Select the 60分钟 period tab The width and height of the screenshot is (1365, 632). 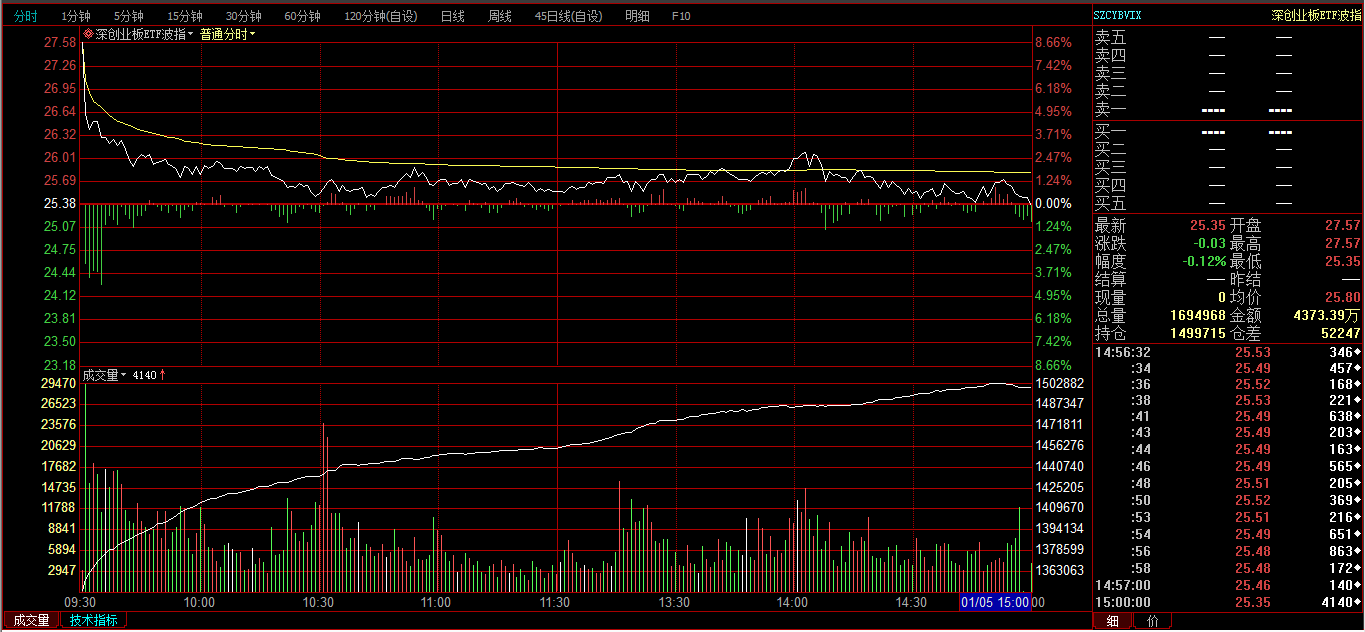pos(302,16)
